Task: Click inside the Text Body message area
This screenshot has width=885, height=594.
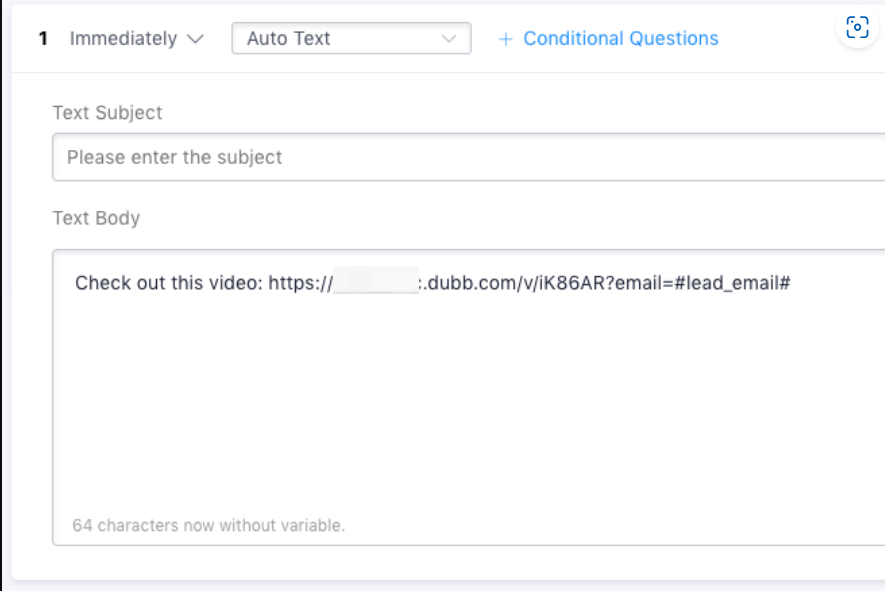Action: click(x=400, y=400)
